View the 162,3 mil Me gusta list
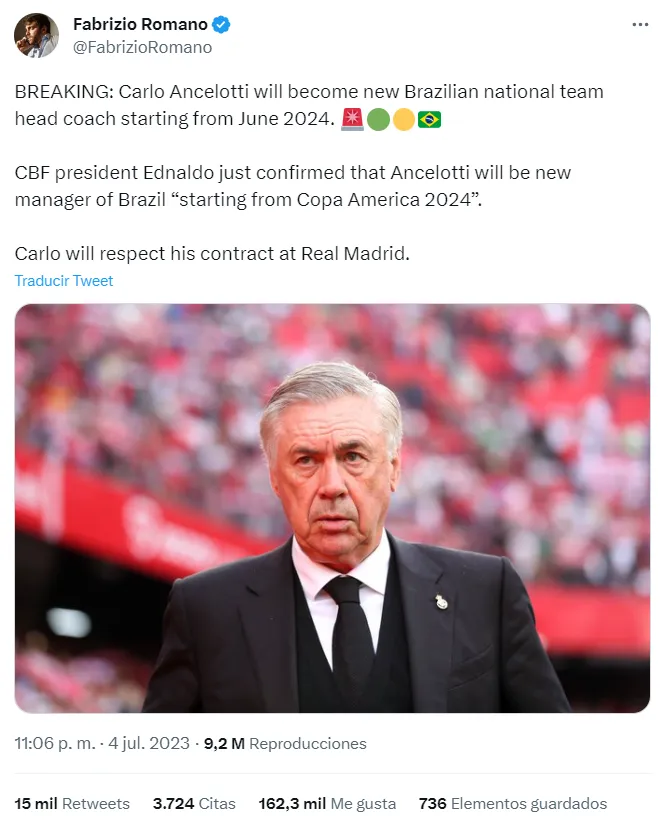This screenshot has height=836, width=664. click(327, 804)
